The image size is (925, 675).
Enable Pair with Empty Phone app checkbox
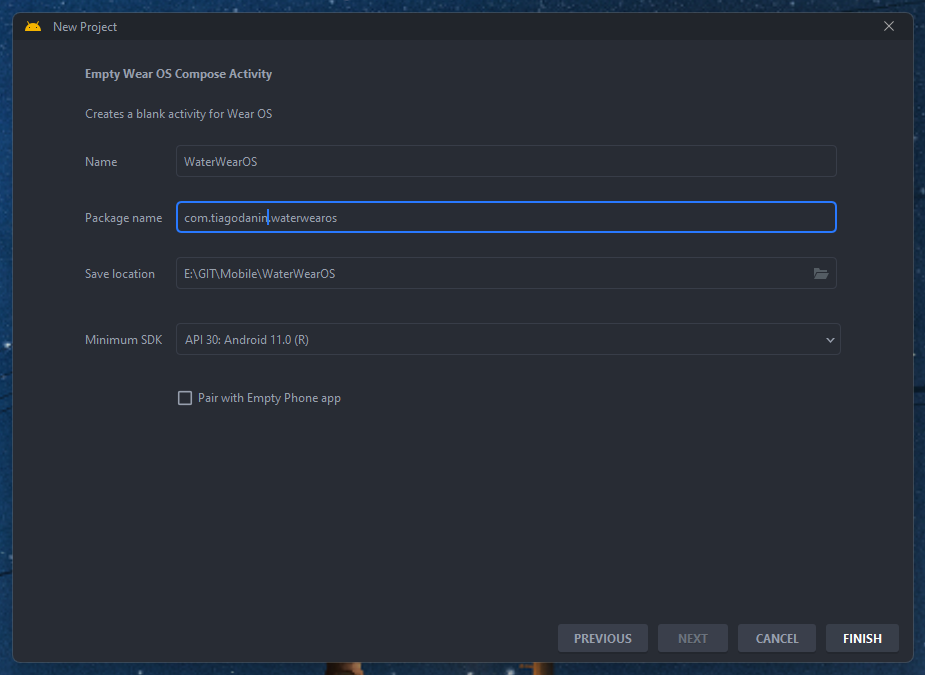click(x=185, y=398)
